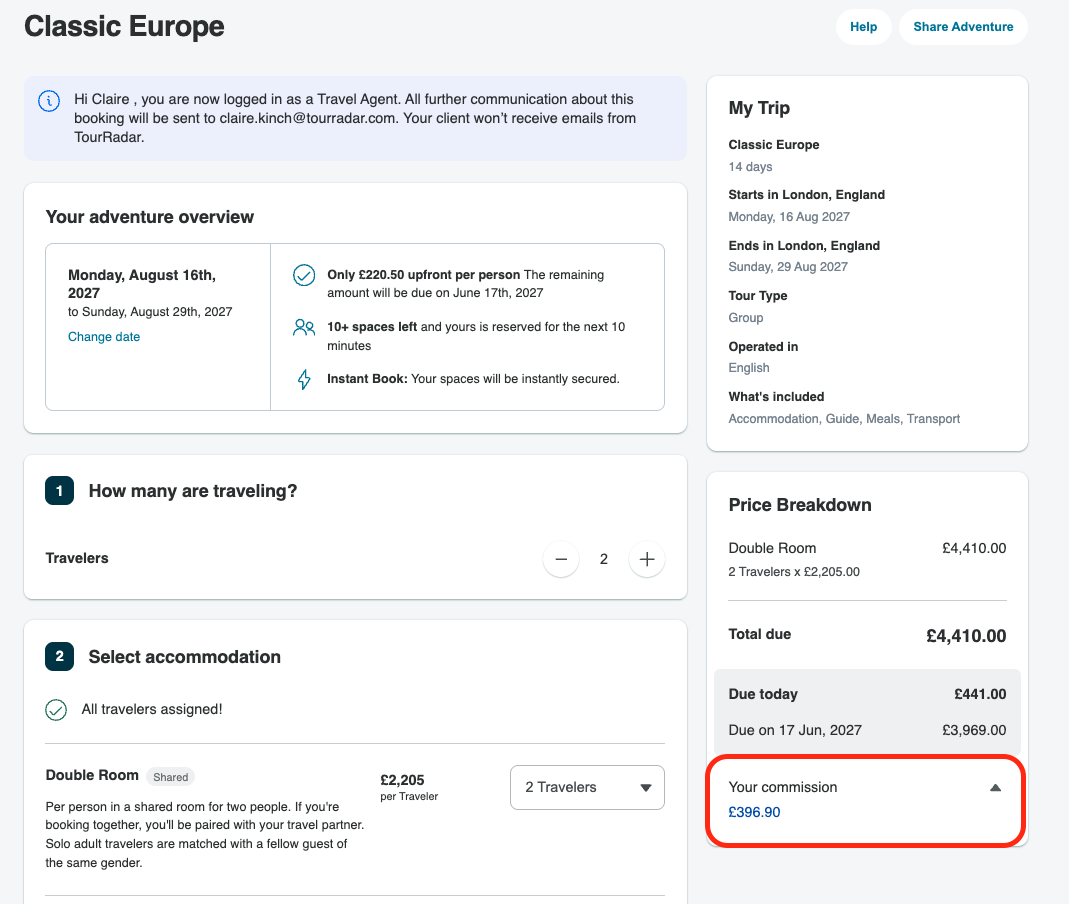Click the info icon in the travel agent notice

[x=49, y=101]
